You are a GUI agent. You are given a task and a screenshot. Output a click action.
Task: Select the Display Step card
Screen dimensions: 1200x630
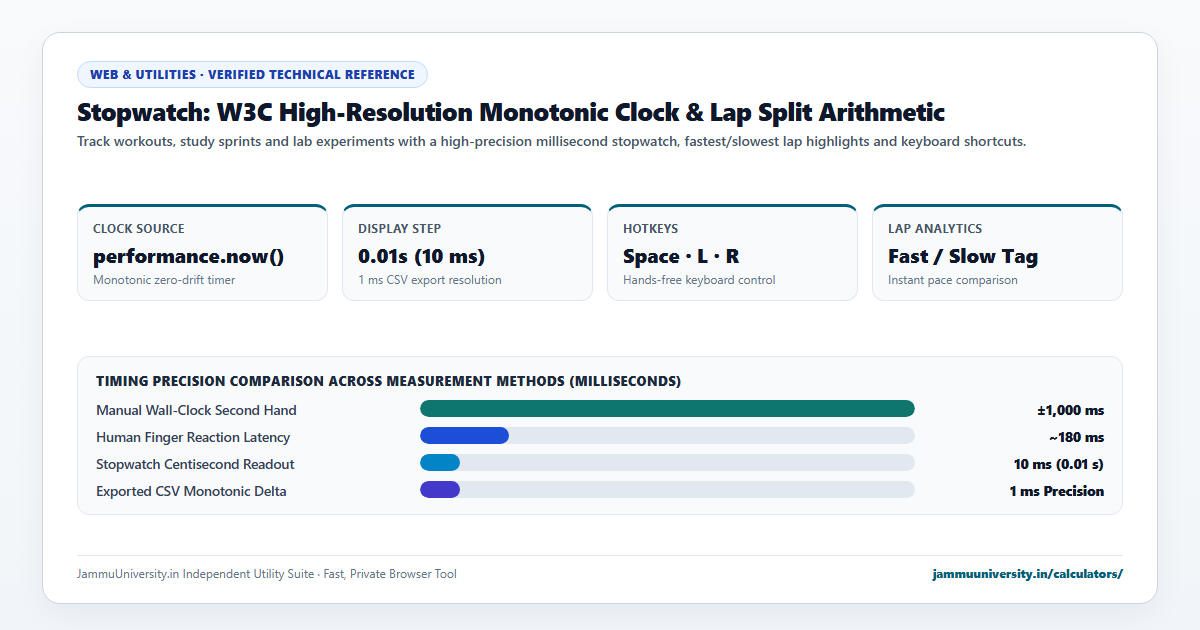467,252
